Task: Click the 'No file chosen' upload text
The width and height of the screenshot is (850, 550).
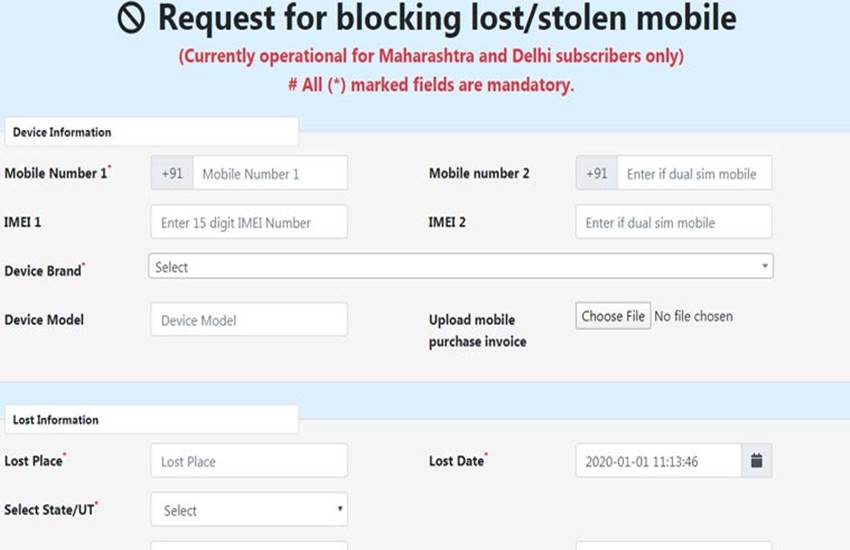Action: [693, 316]
